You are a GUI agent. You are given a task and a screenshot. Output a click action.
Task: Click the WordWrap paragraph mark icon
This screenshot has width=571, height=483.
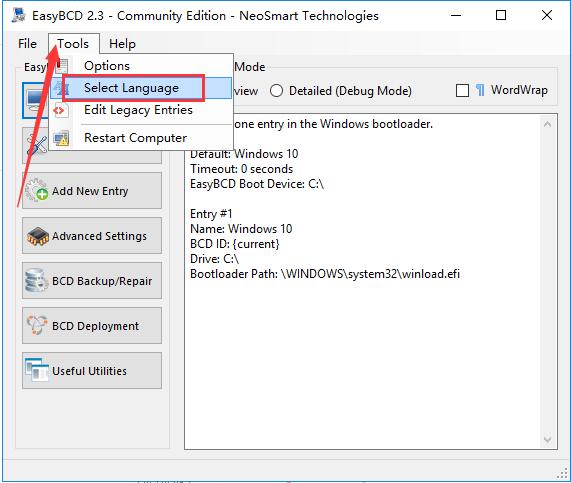[x=480, y=90]
